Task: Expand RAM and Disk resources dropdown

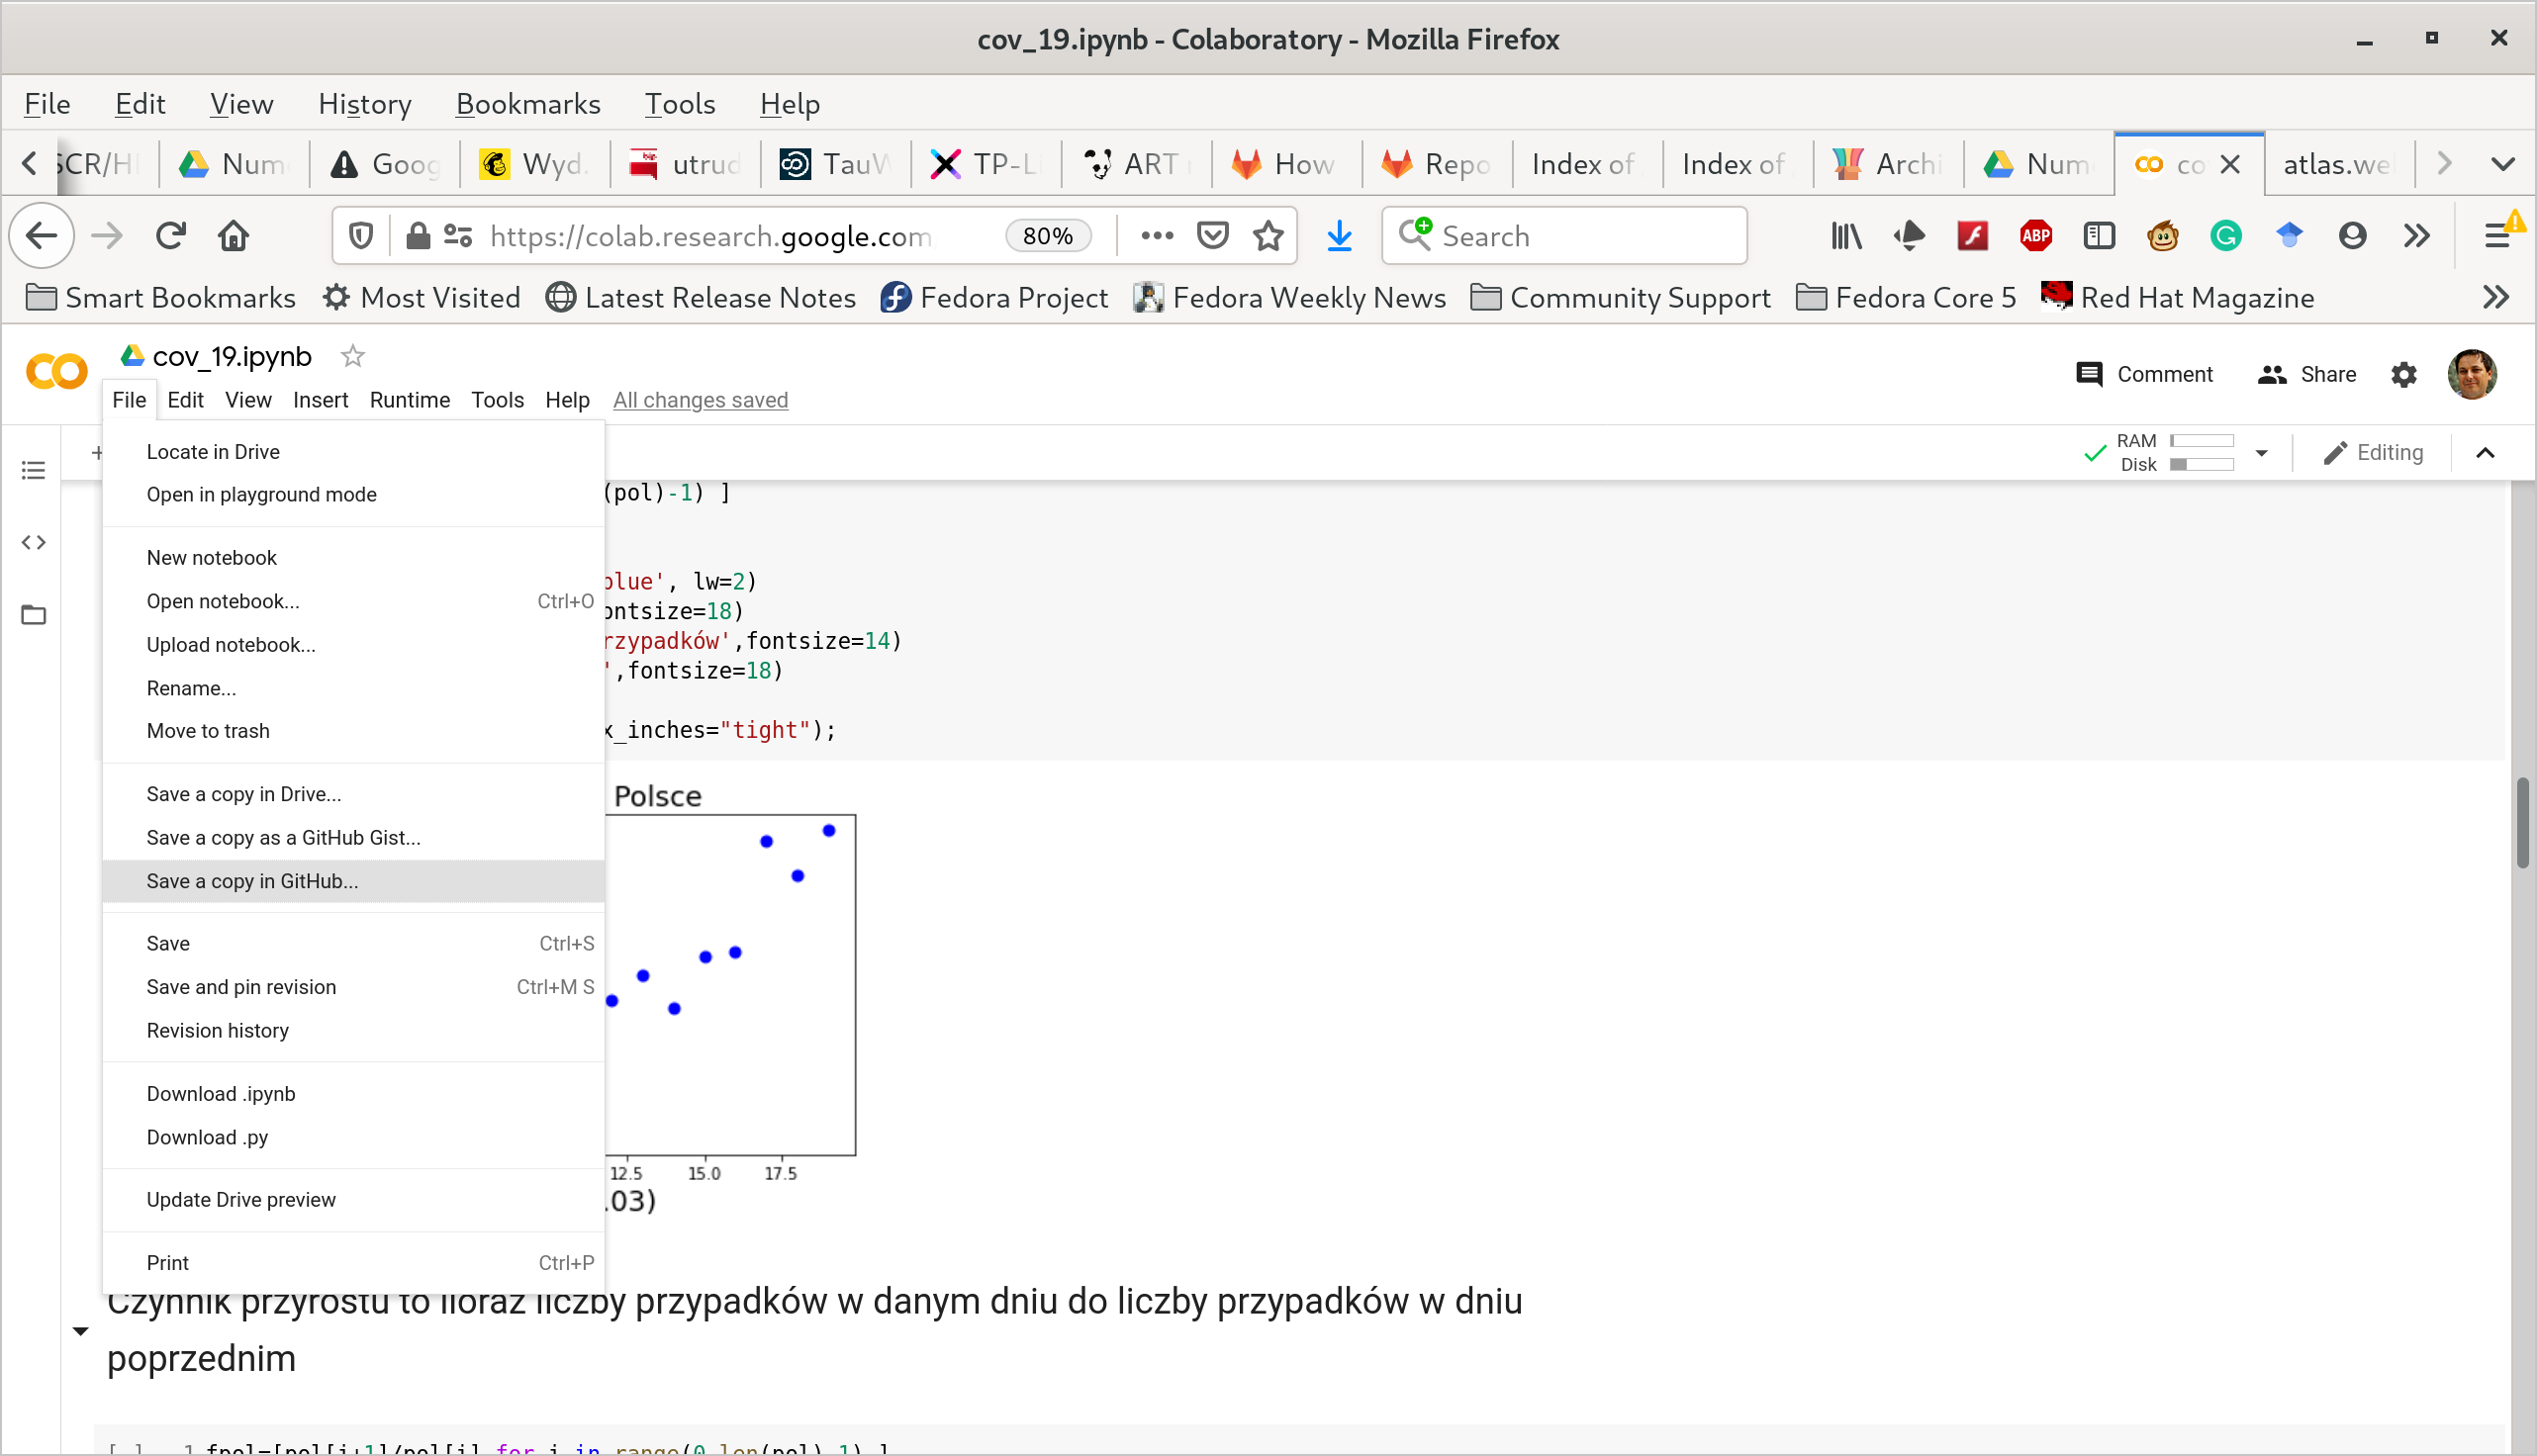Action: [2261, 453]
